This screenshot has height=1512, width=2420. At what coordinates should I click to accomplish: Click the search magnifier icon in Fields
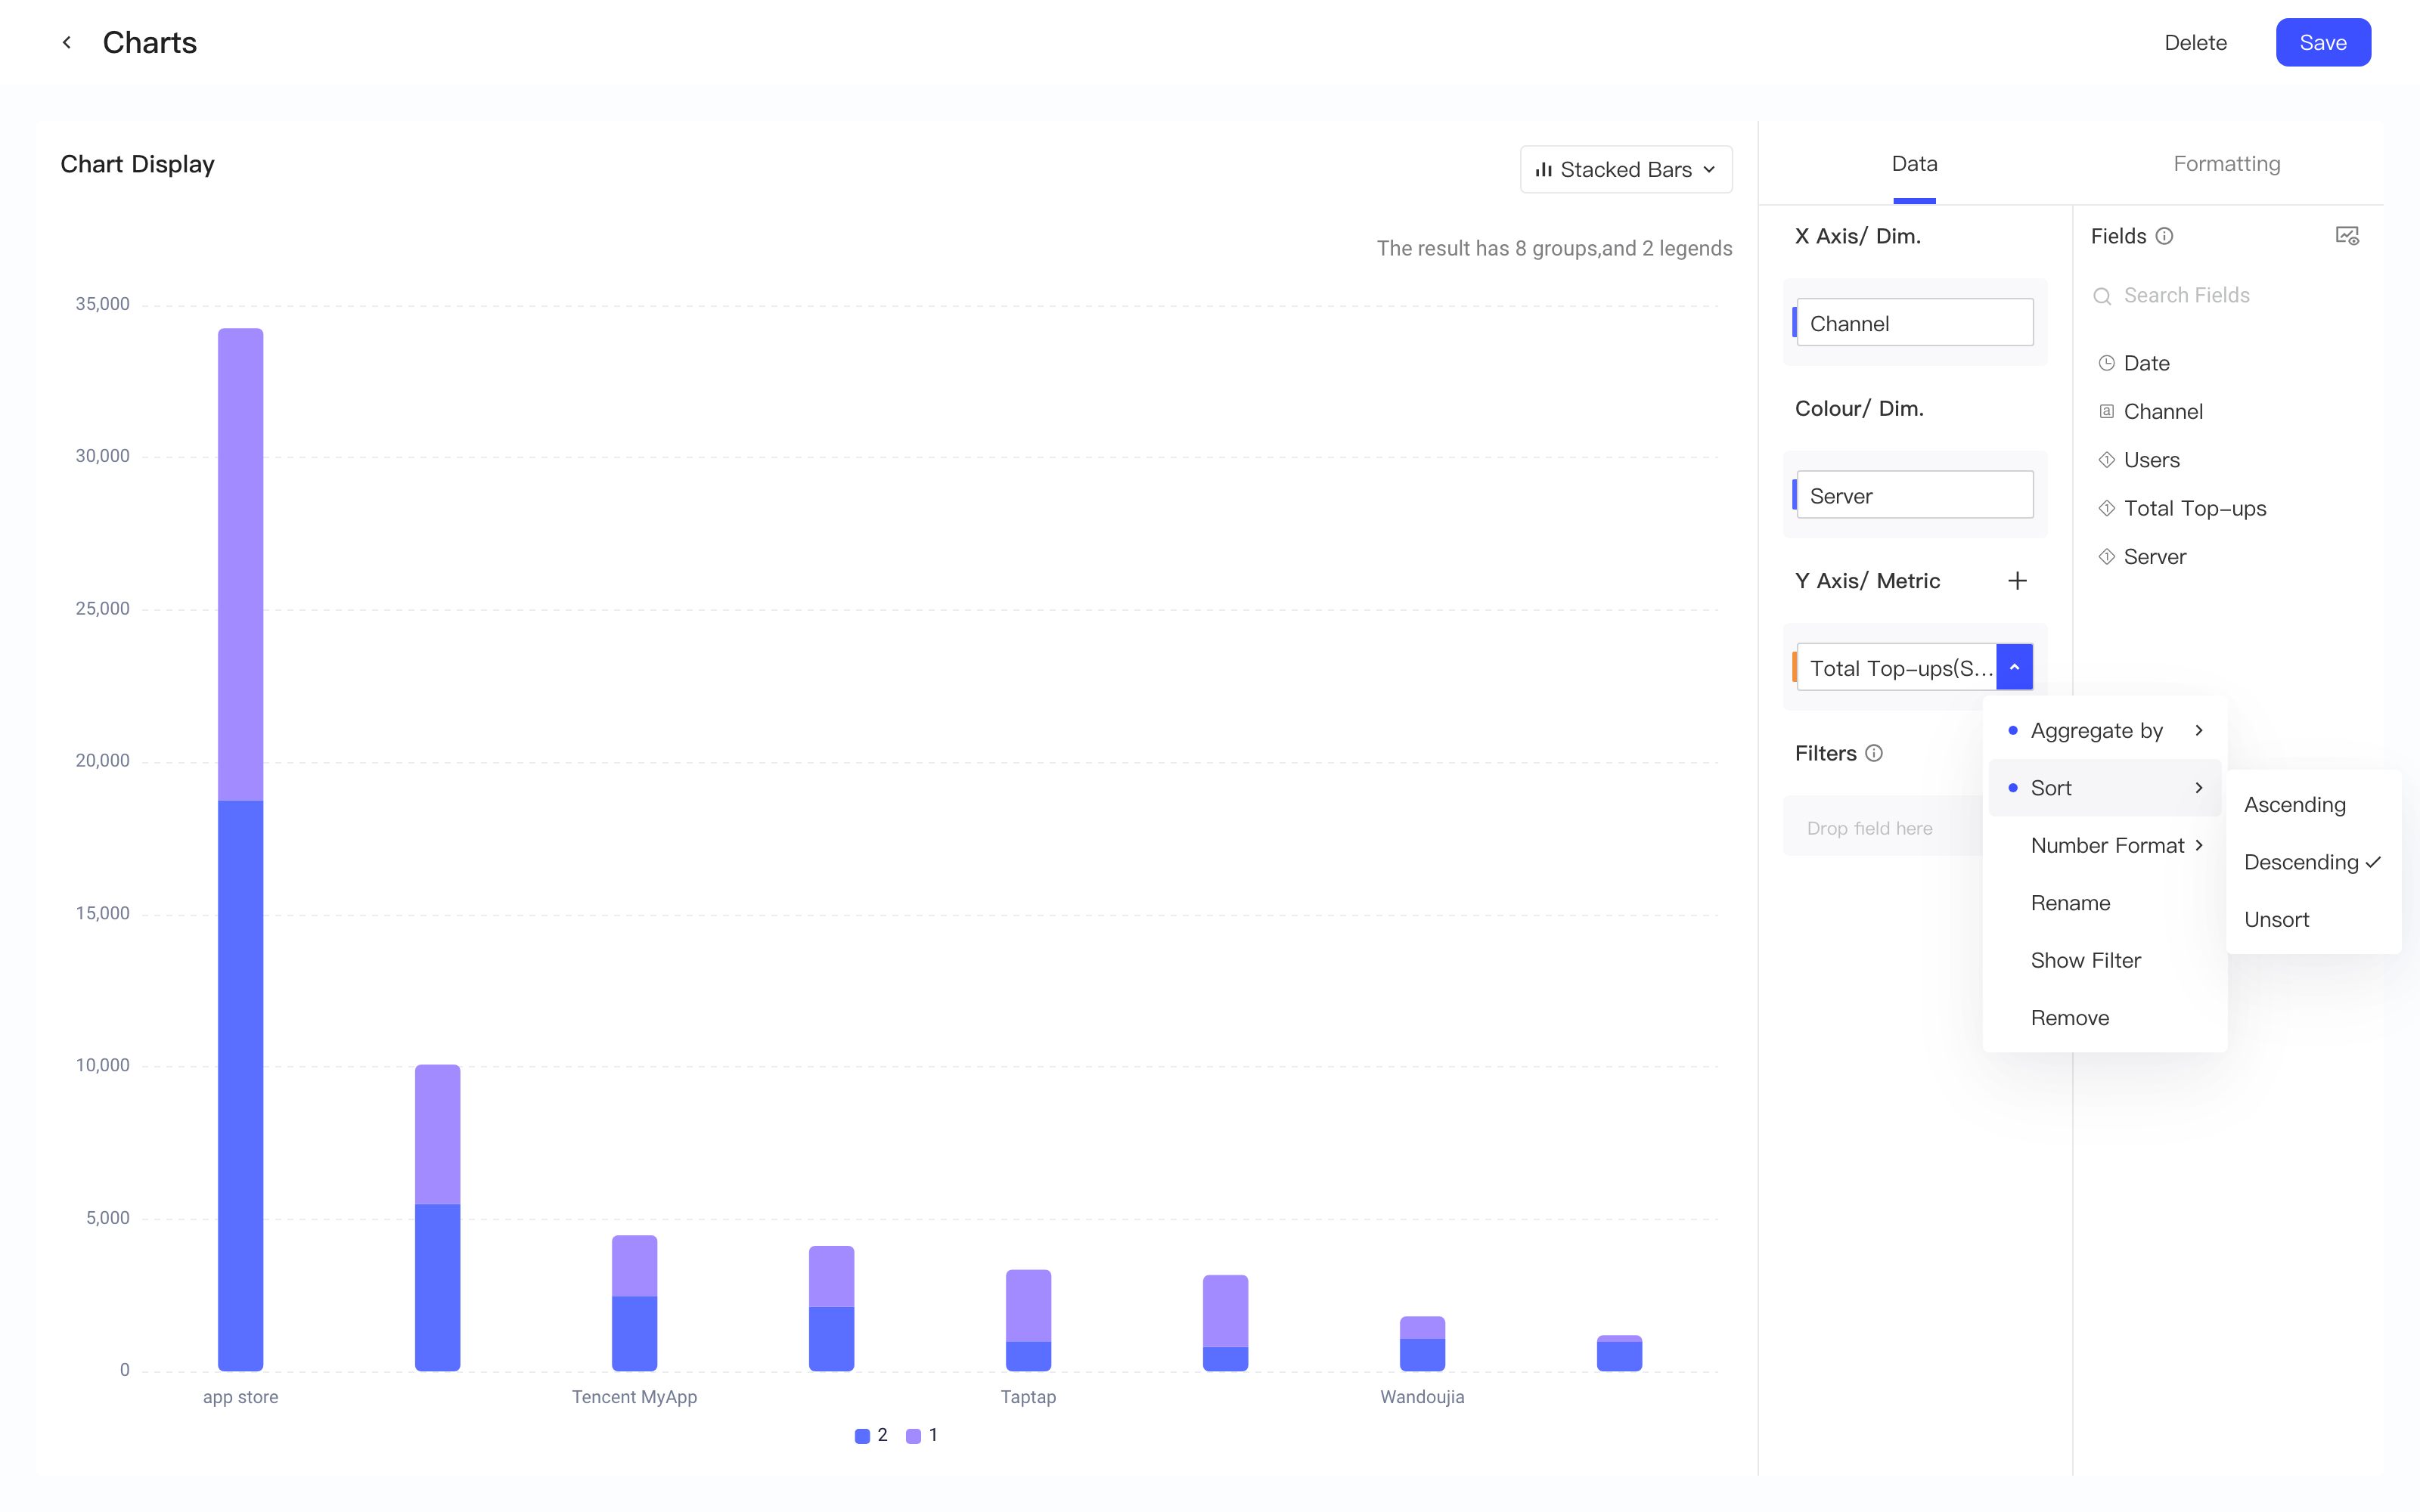2102,296
